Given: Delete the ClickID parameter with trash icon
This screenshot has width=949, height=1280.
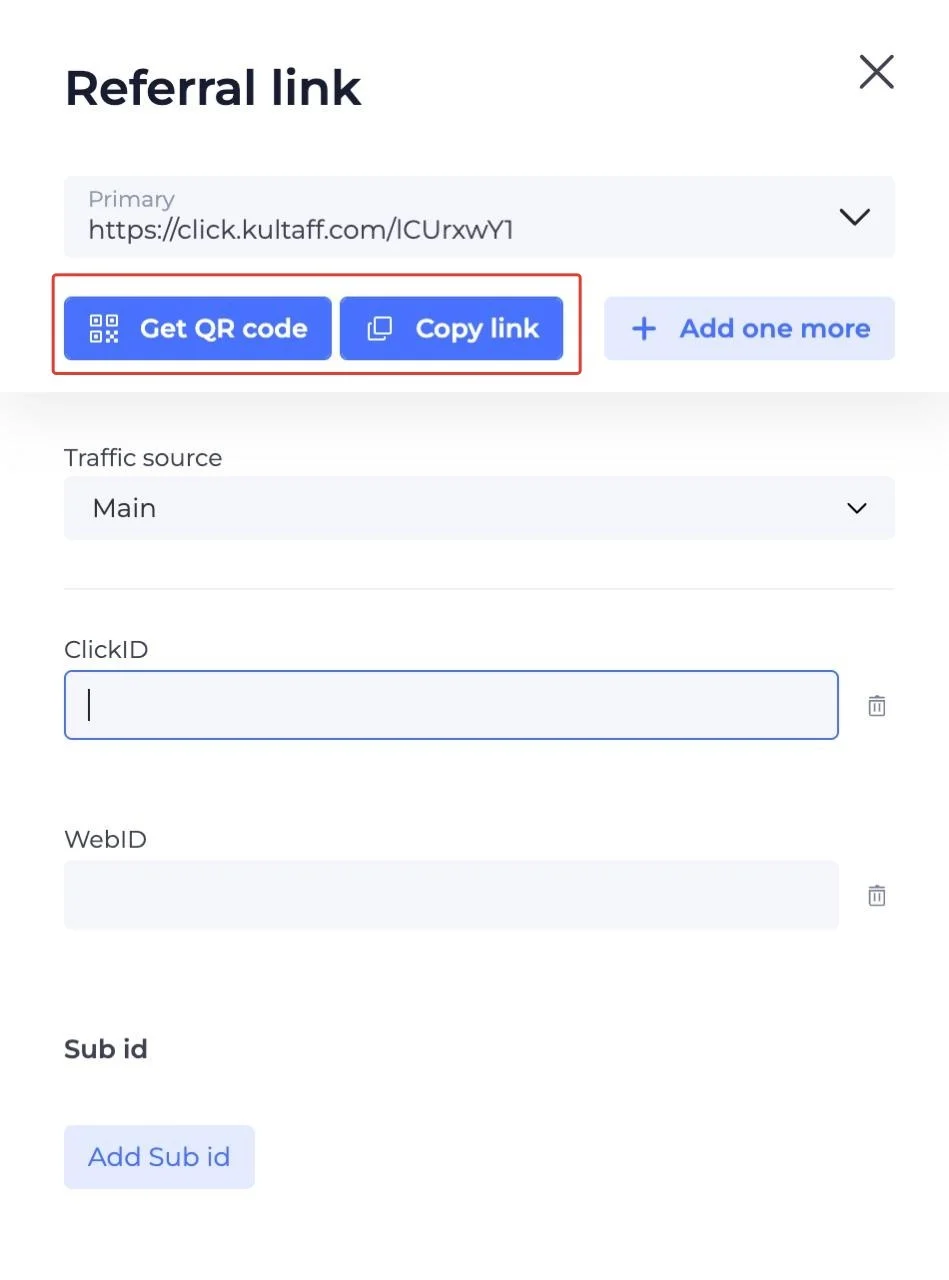Looking at the screenshot, I should tap(877, 706).
